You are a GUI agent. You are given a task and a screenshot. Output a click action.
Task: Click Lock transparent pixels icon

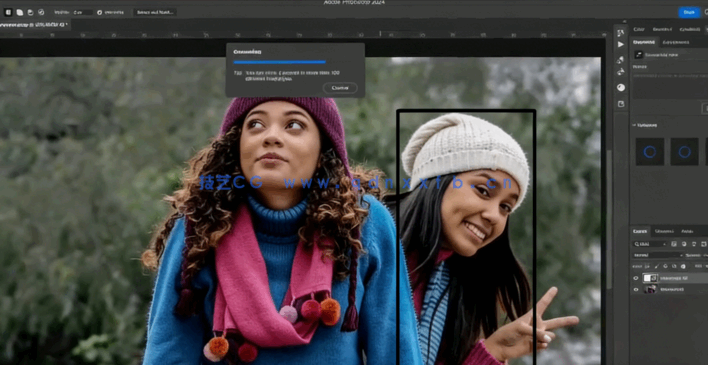tap(648, 267)
